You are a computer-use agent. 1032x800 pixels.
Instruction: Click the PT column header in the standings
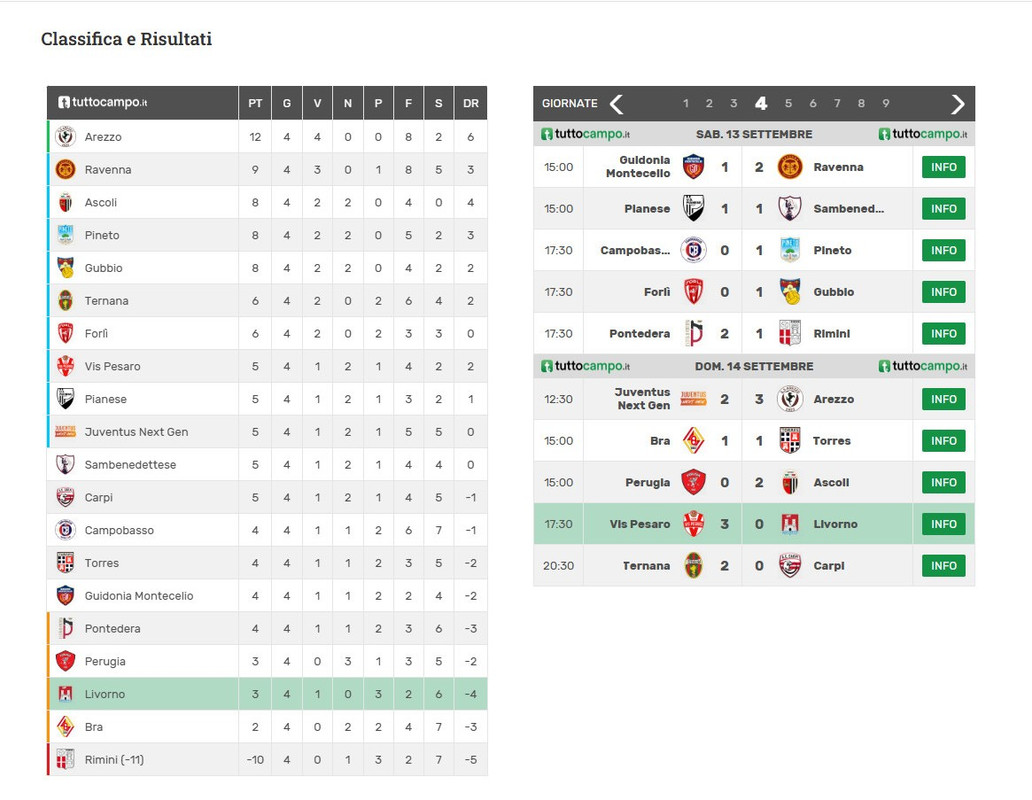(255, 103)
